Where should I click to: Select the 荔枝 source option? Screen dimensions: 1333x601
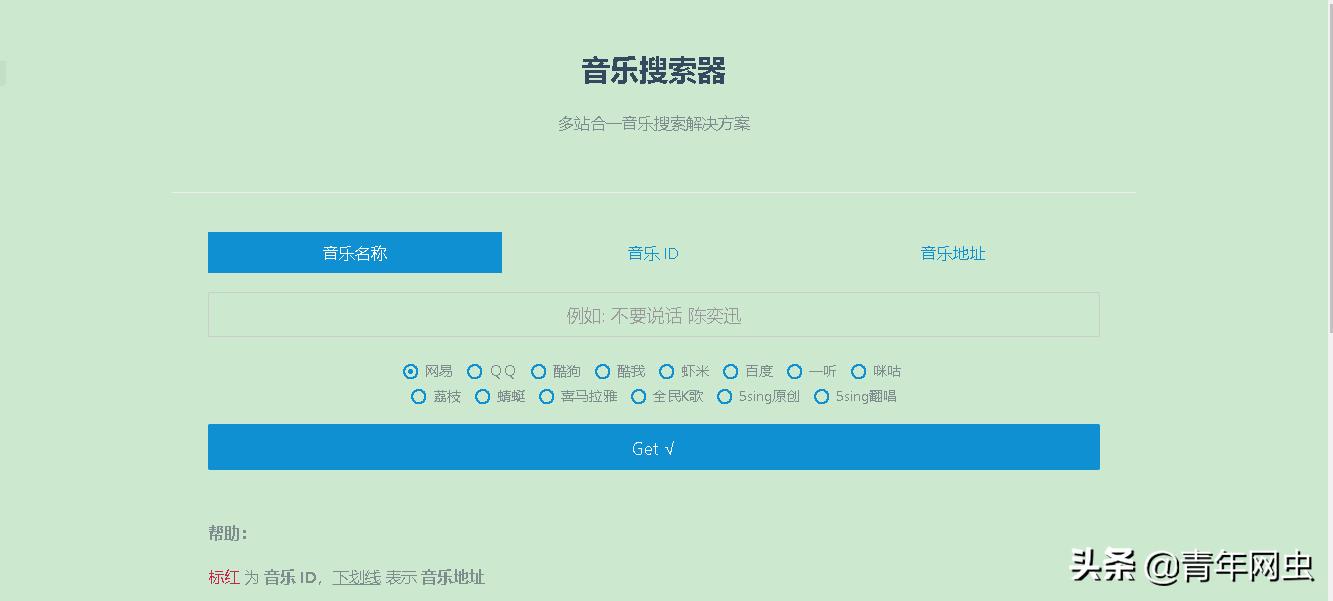click(418, 396)
